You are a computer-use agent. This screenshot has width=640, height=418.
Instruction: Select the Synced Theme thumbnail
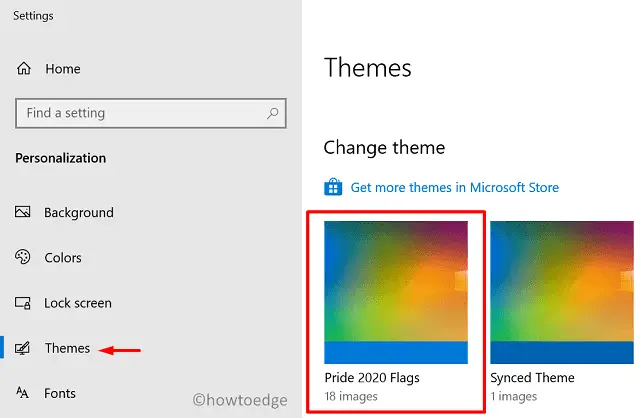[x=564, y=290]
